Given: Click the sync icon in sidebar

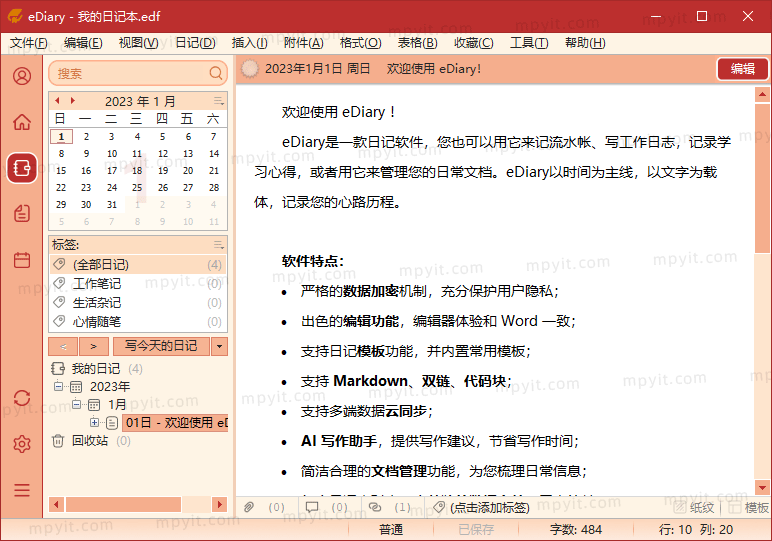Looking at the screenshot, I should (x=22, y=398).
